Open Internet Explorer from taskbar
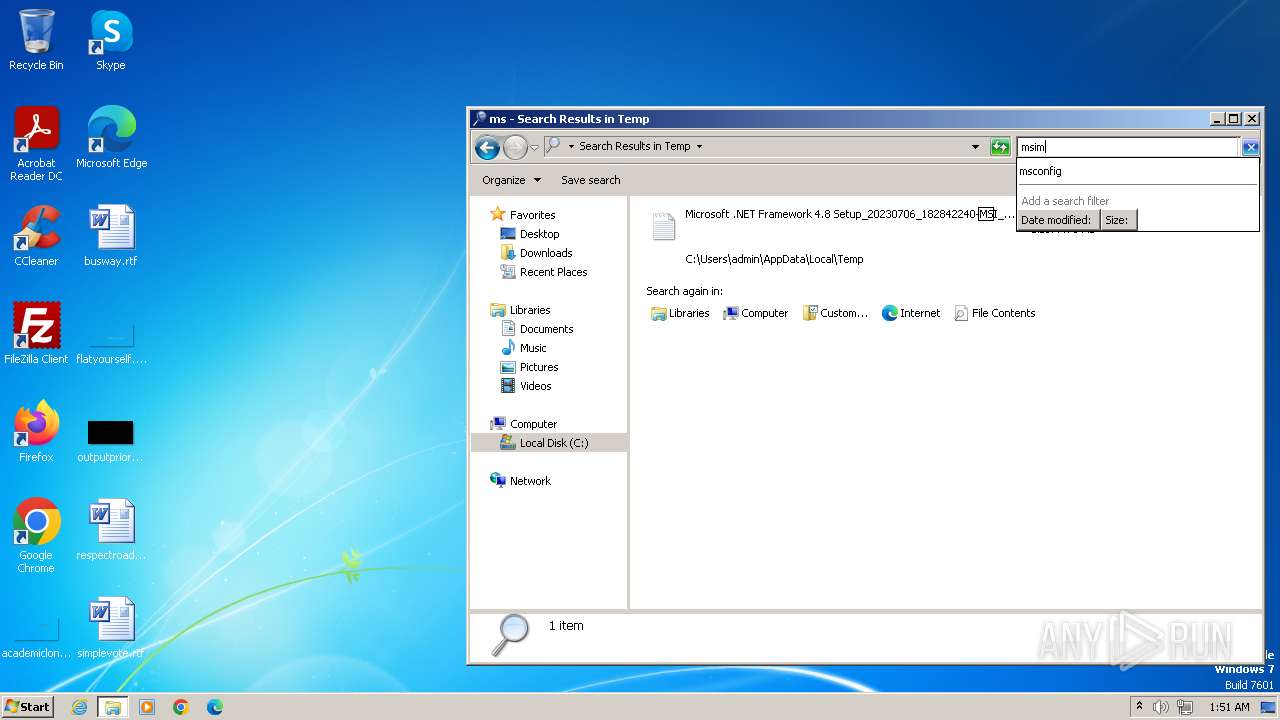Viewport: 1280px width, 720px height. 80,707
